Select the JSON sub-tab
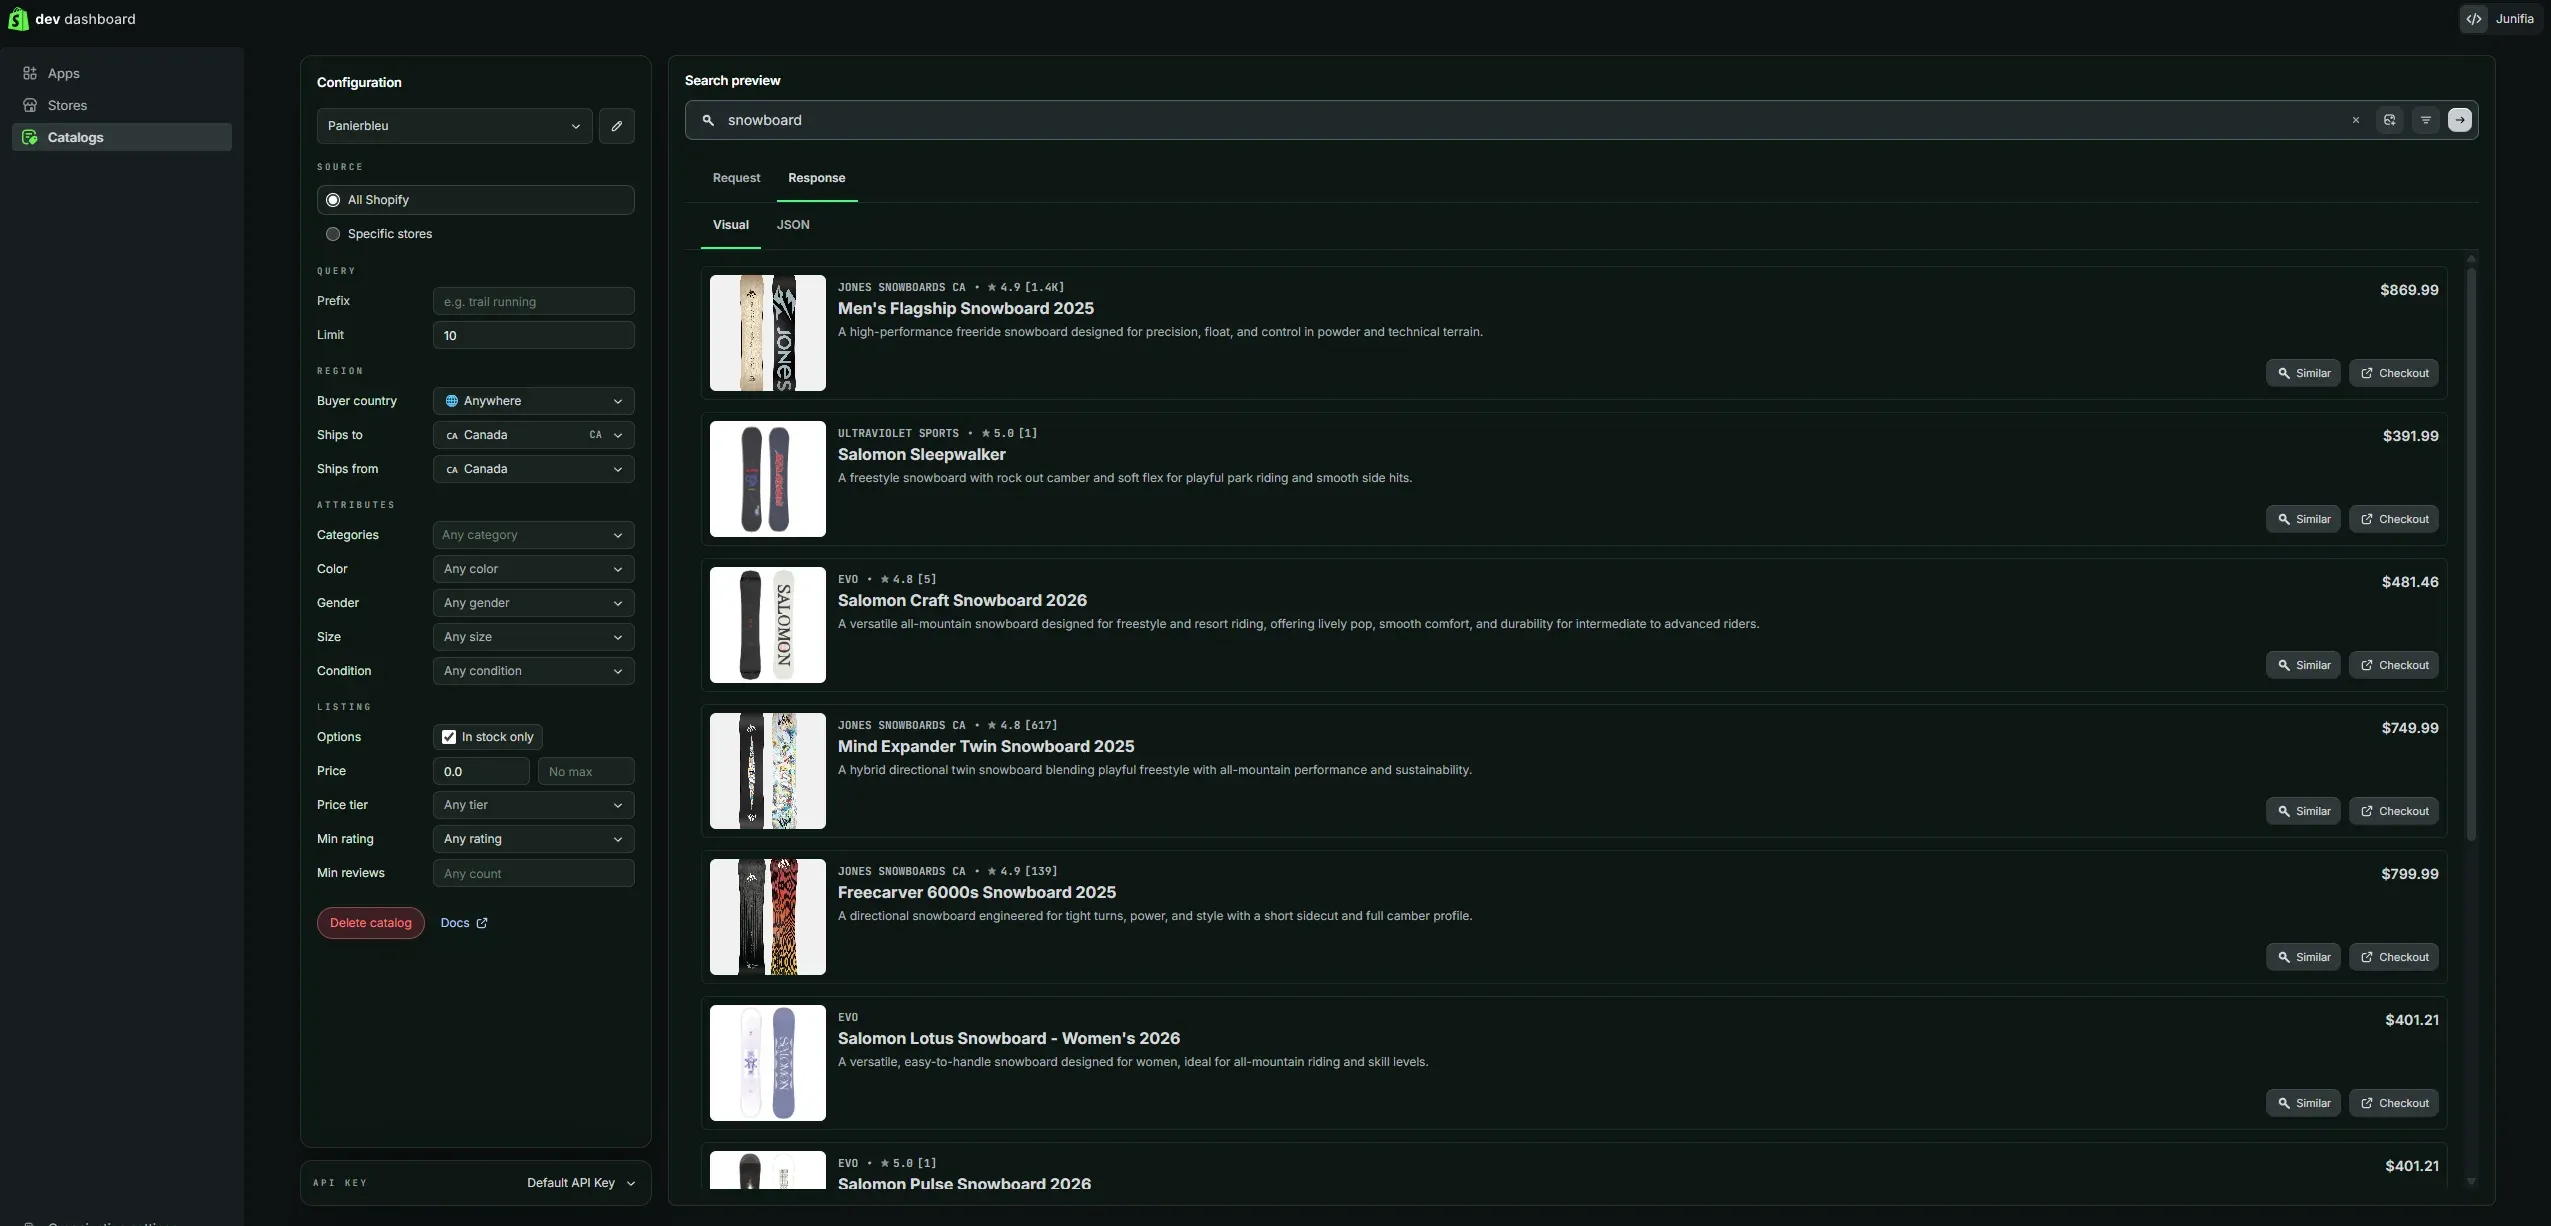The image size is (2551, 1226). click(x=793, y=225)
